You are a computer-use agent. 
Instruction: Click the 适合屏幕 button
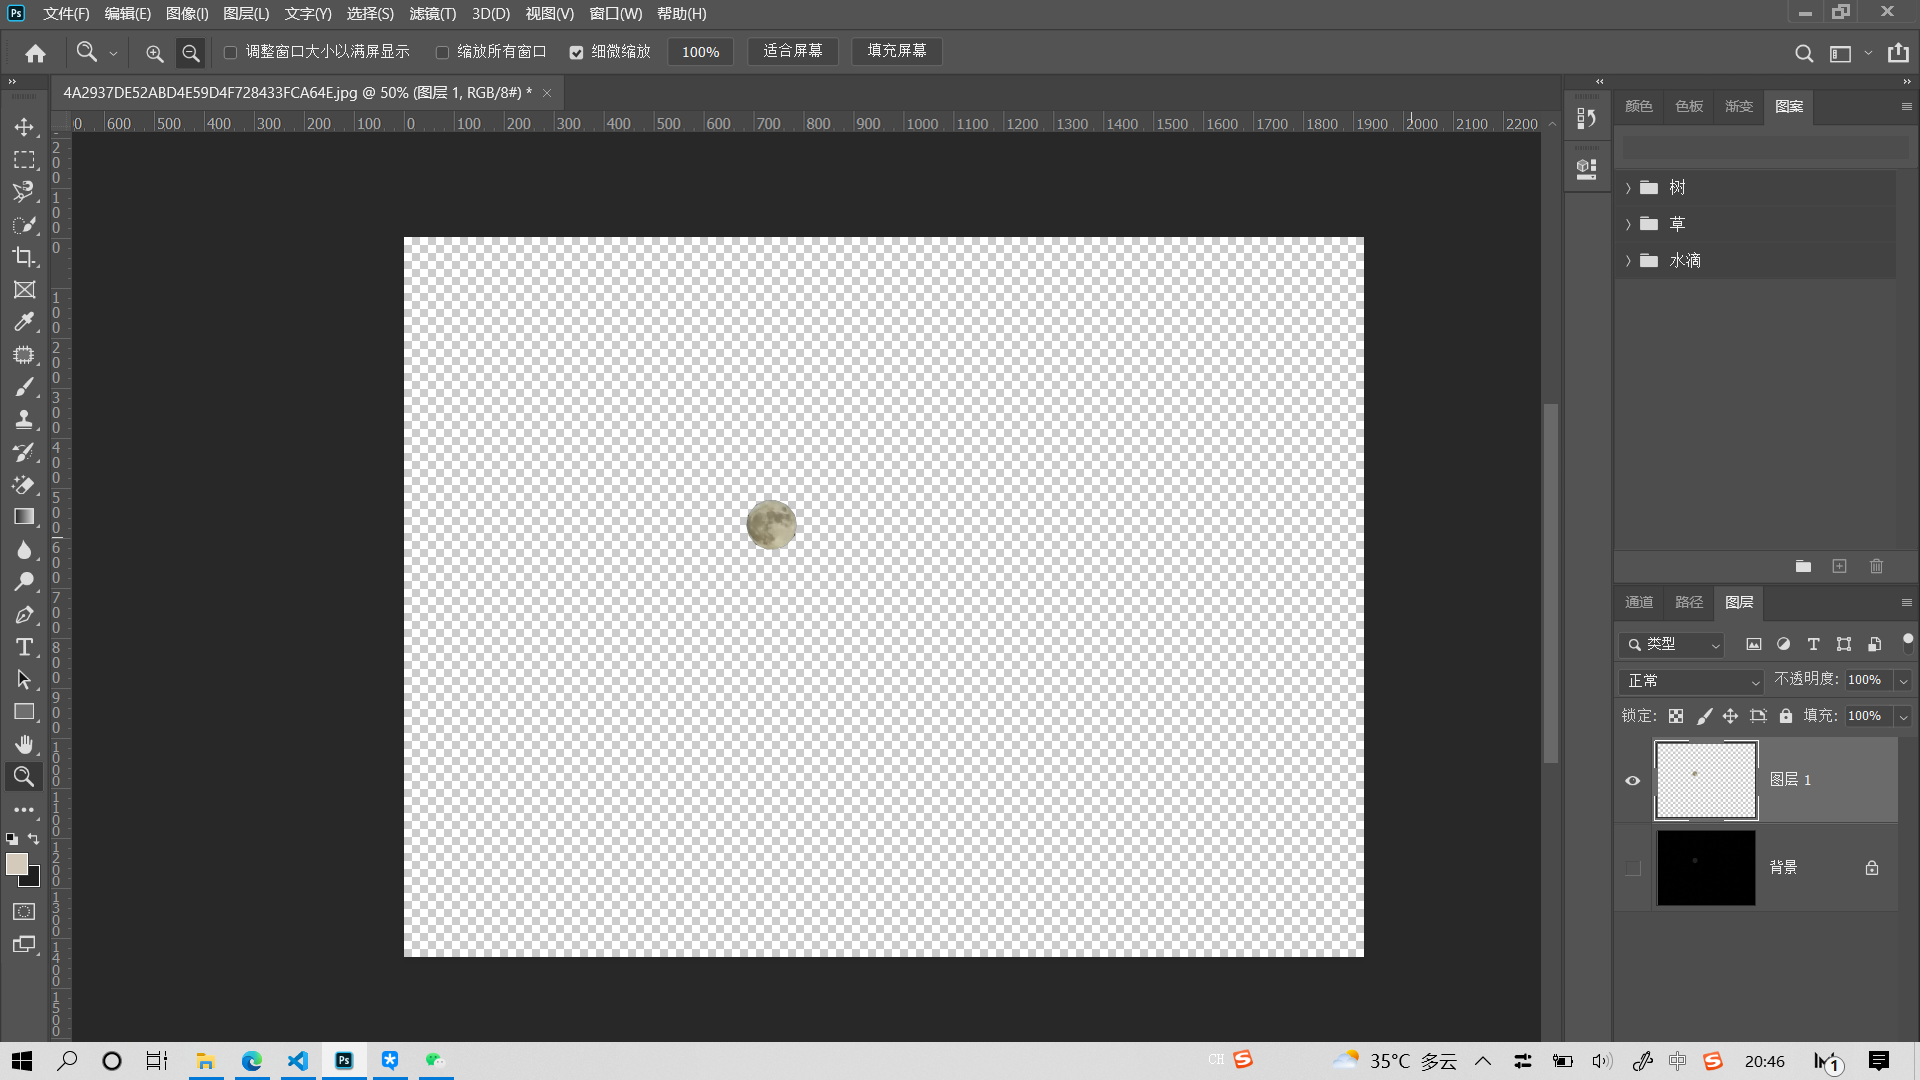pyautogui.click(x=792, y=51)
